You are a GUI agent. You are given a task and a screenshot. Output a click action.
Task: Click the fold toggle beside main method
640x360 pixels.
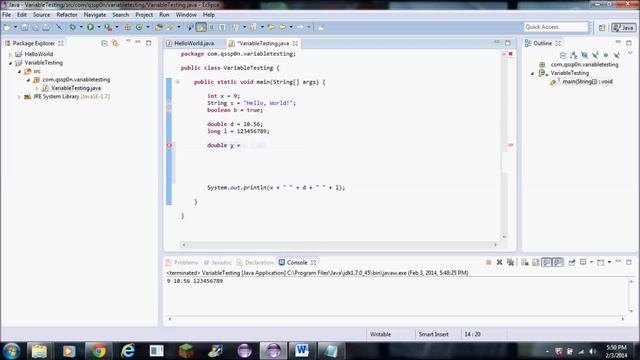[178, 82]
